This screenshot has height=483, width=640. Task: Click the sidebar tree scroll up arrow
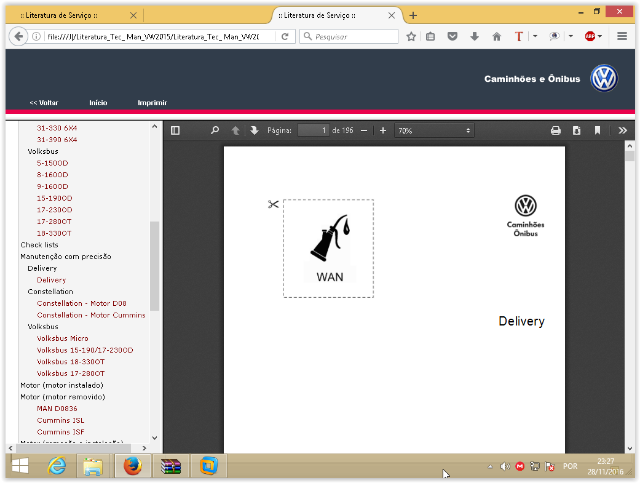click(x=154, y=127)
